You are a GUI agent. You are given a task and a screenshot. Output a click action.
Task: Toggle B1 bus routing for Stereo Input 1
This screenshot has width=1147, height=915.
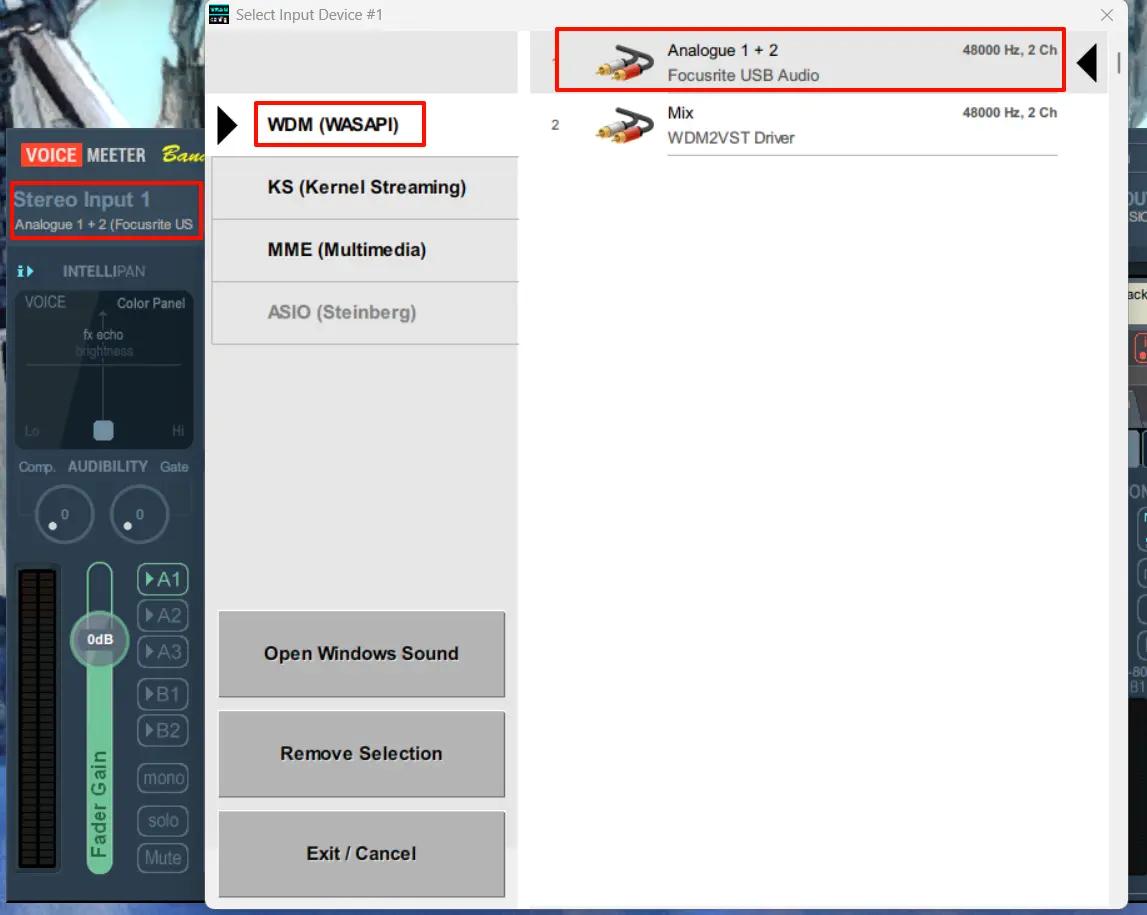[162, 694]
